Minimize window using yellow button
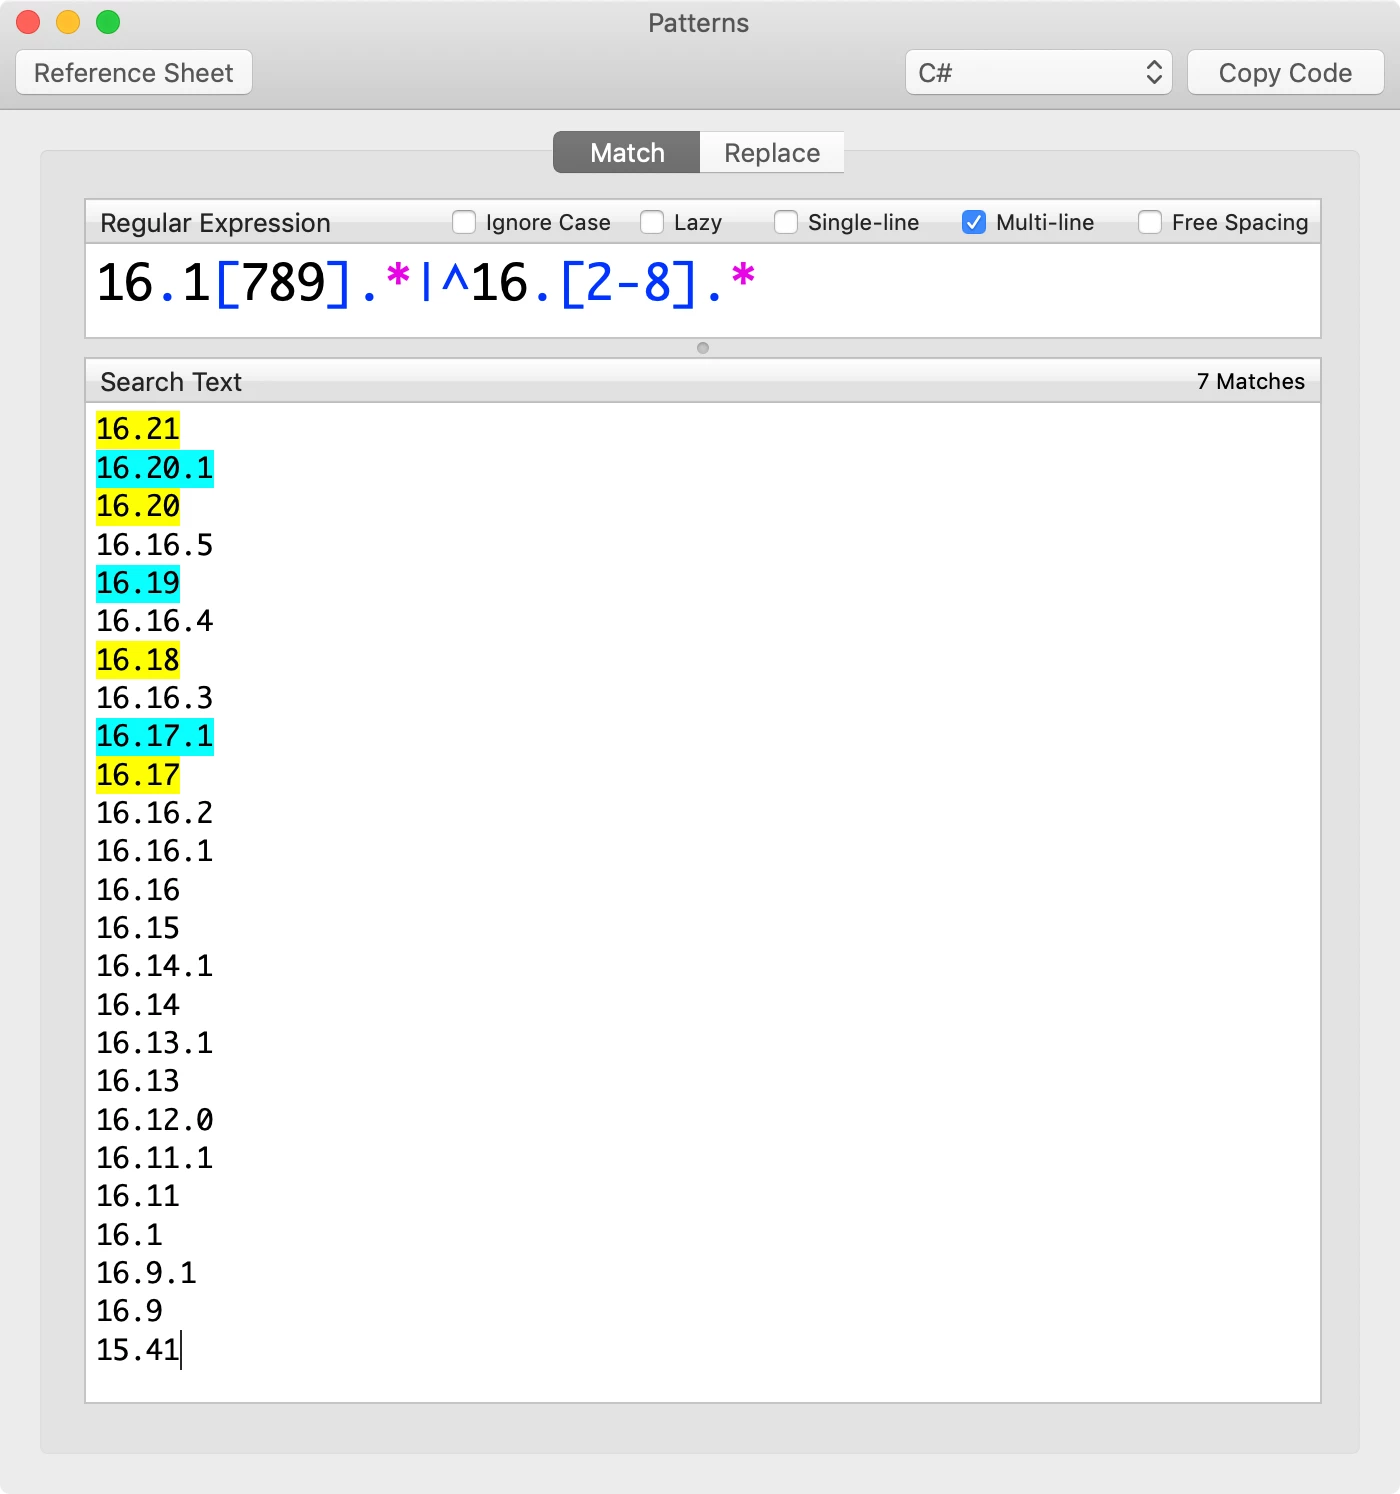Image resolution: width=1400 pixels, height=1494 pixels. coord(68,22)
